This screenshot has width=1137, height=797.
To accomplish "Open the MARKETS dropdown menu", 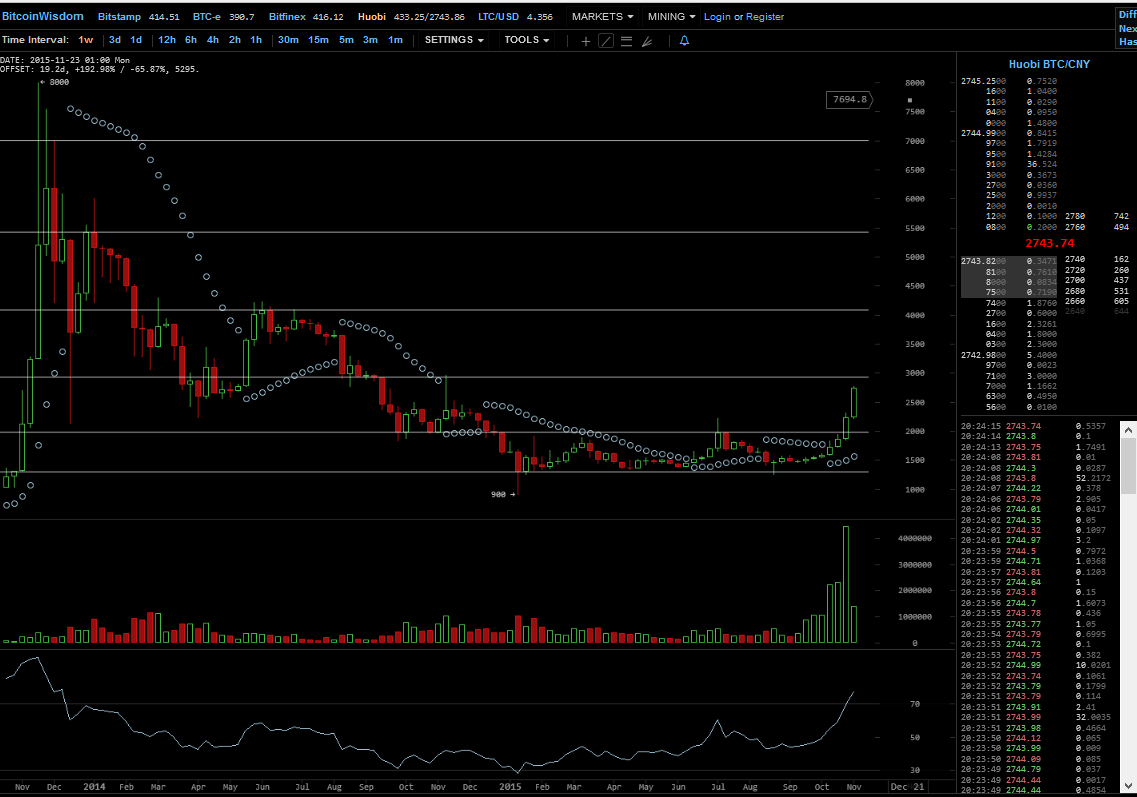I will click(x=602, y=16).
